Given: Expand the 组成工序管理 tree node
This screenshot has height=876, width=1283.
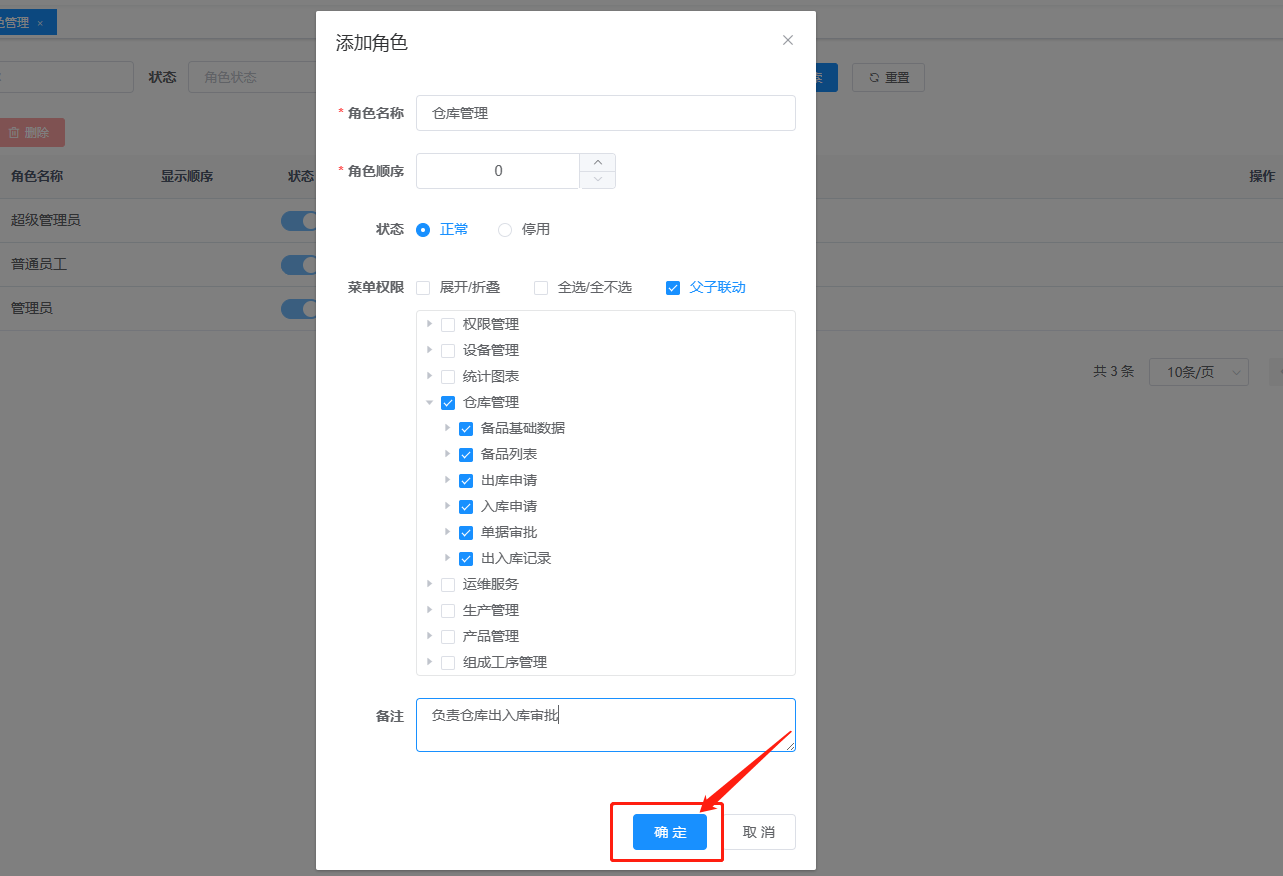Looking at the screenshot, I should 430,662.
